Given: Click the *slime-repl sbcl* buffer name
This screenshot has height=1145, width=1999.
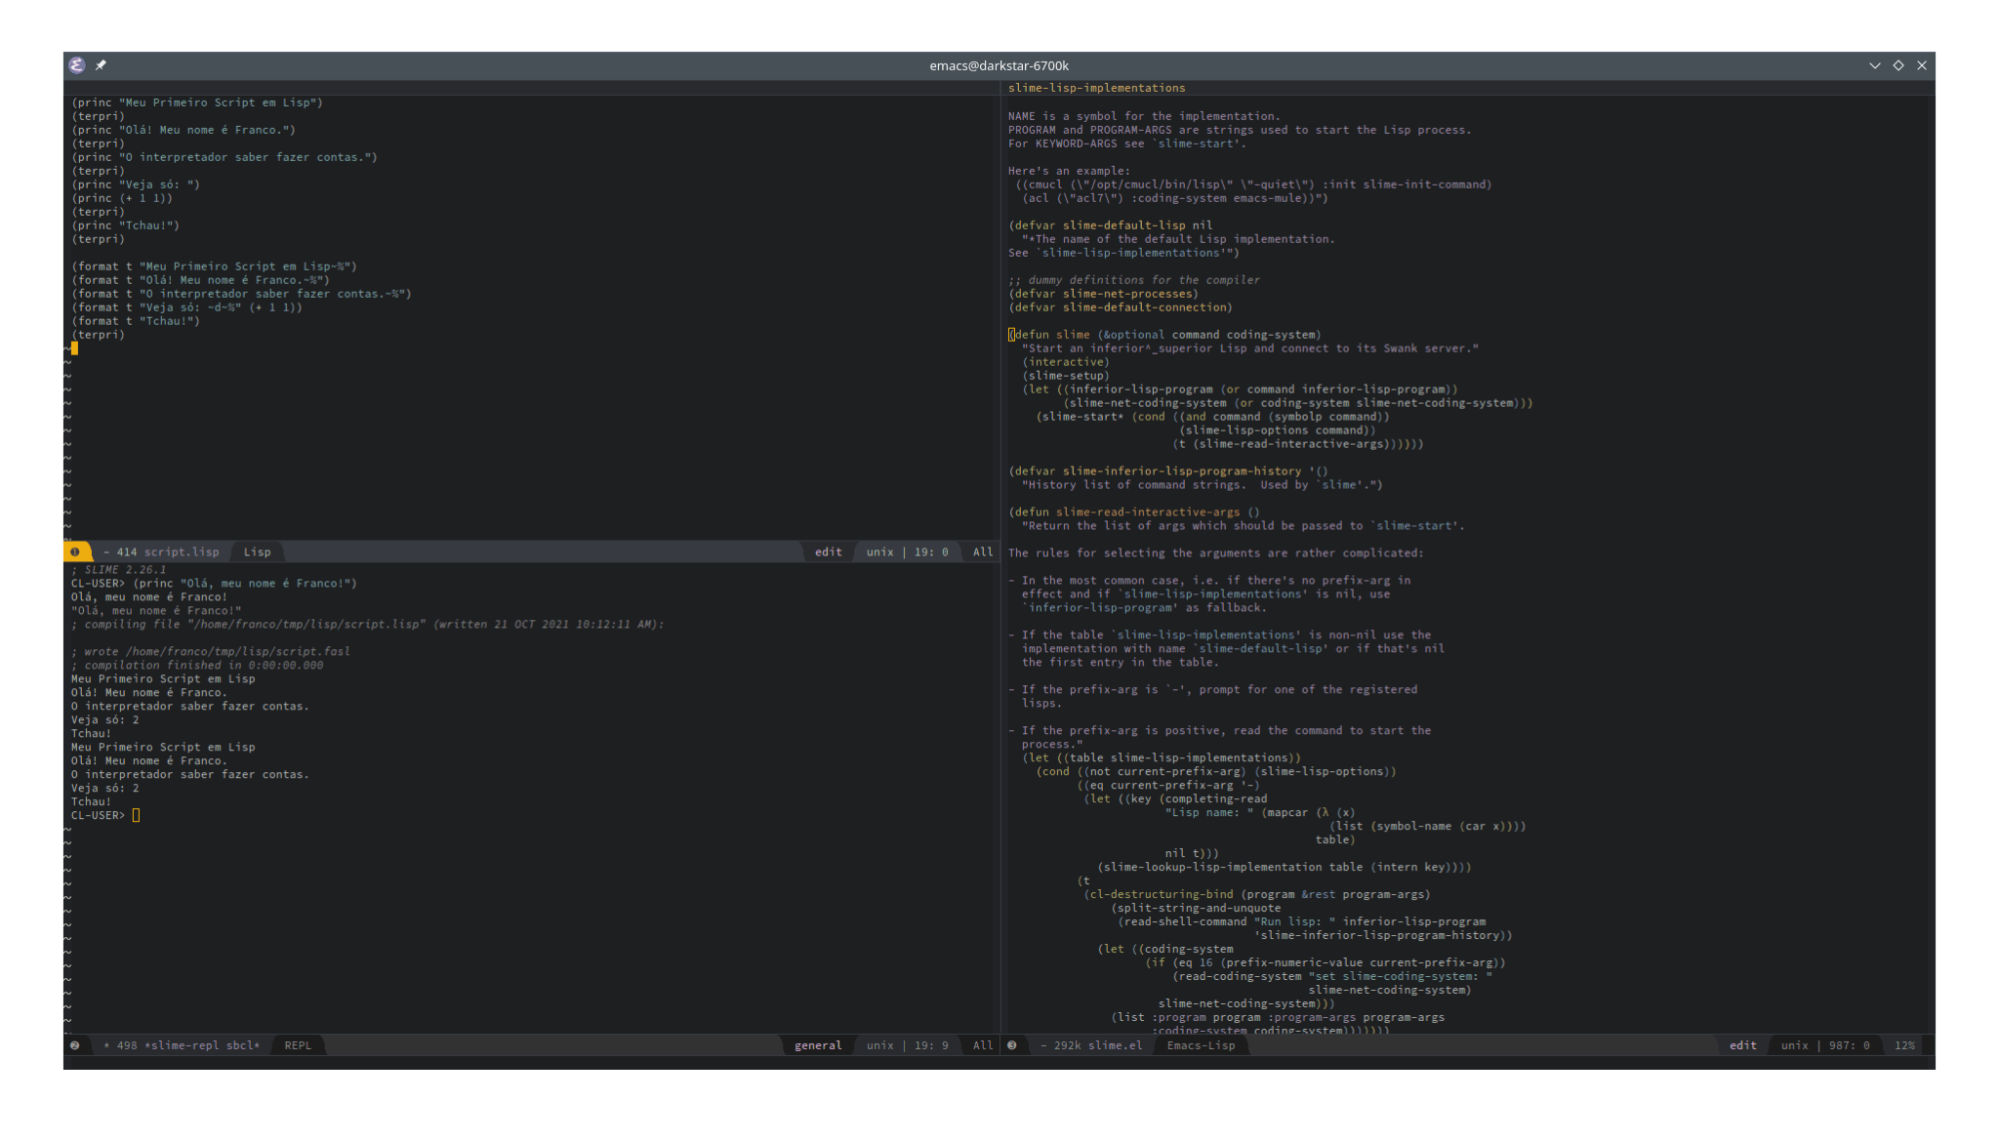Looking at the screenshot, I should [x=202, y=1046].
